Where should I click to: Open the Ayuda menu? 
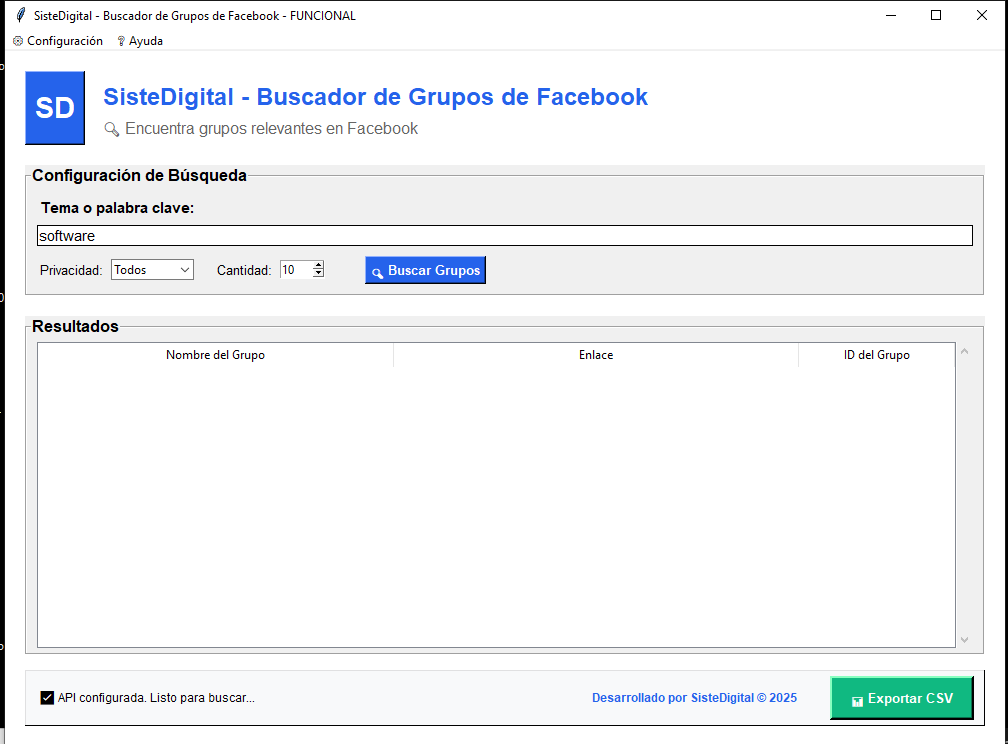pos(140,41)
